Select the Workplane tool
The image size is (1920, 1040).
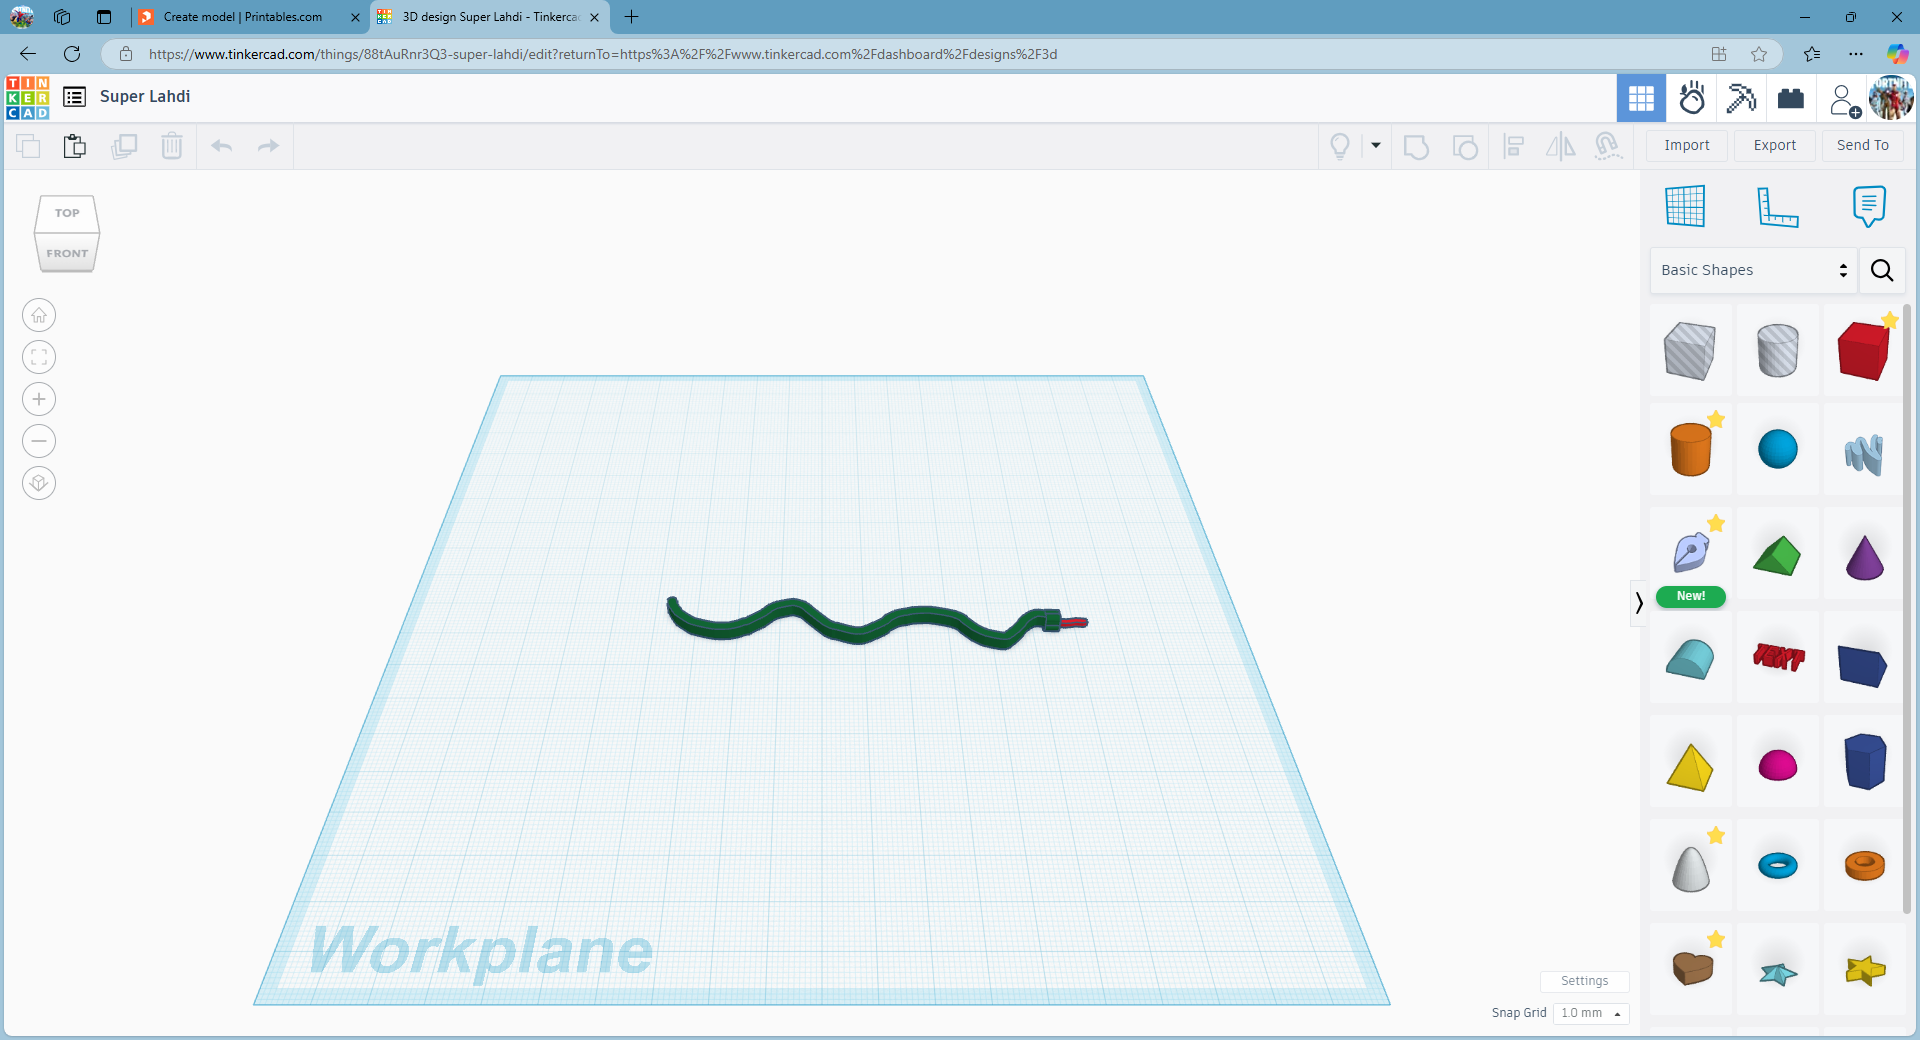coord(1685,206)
